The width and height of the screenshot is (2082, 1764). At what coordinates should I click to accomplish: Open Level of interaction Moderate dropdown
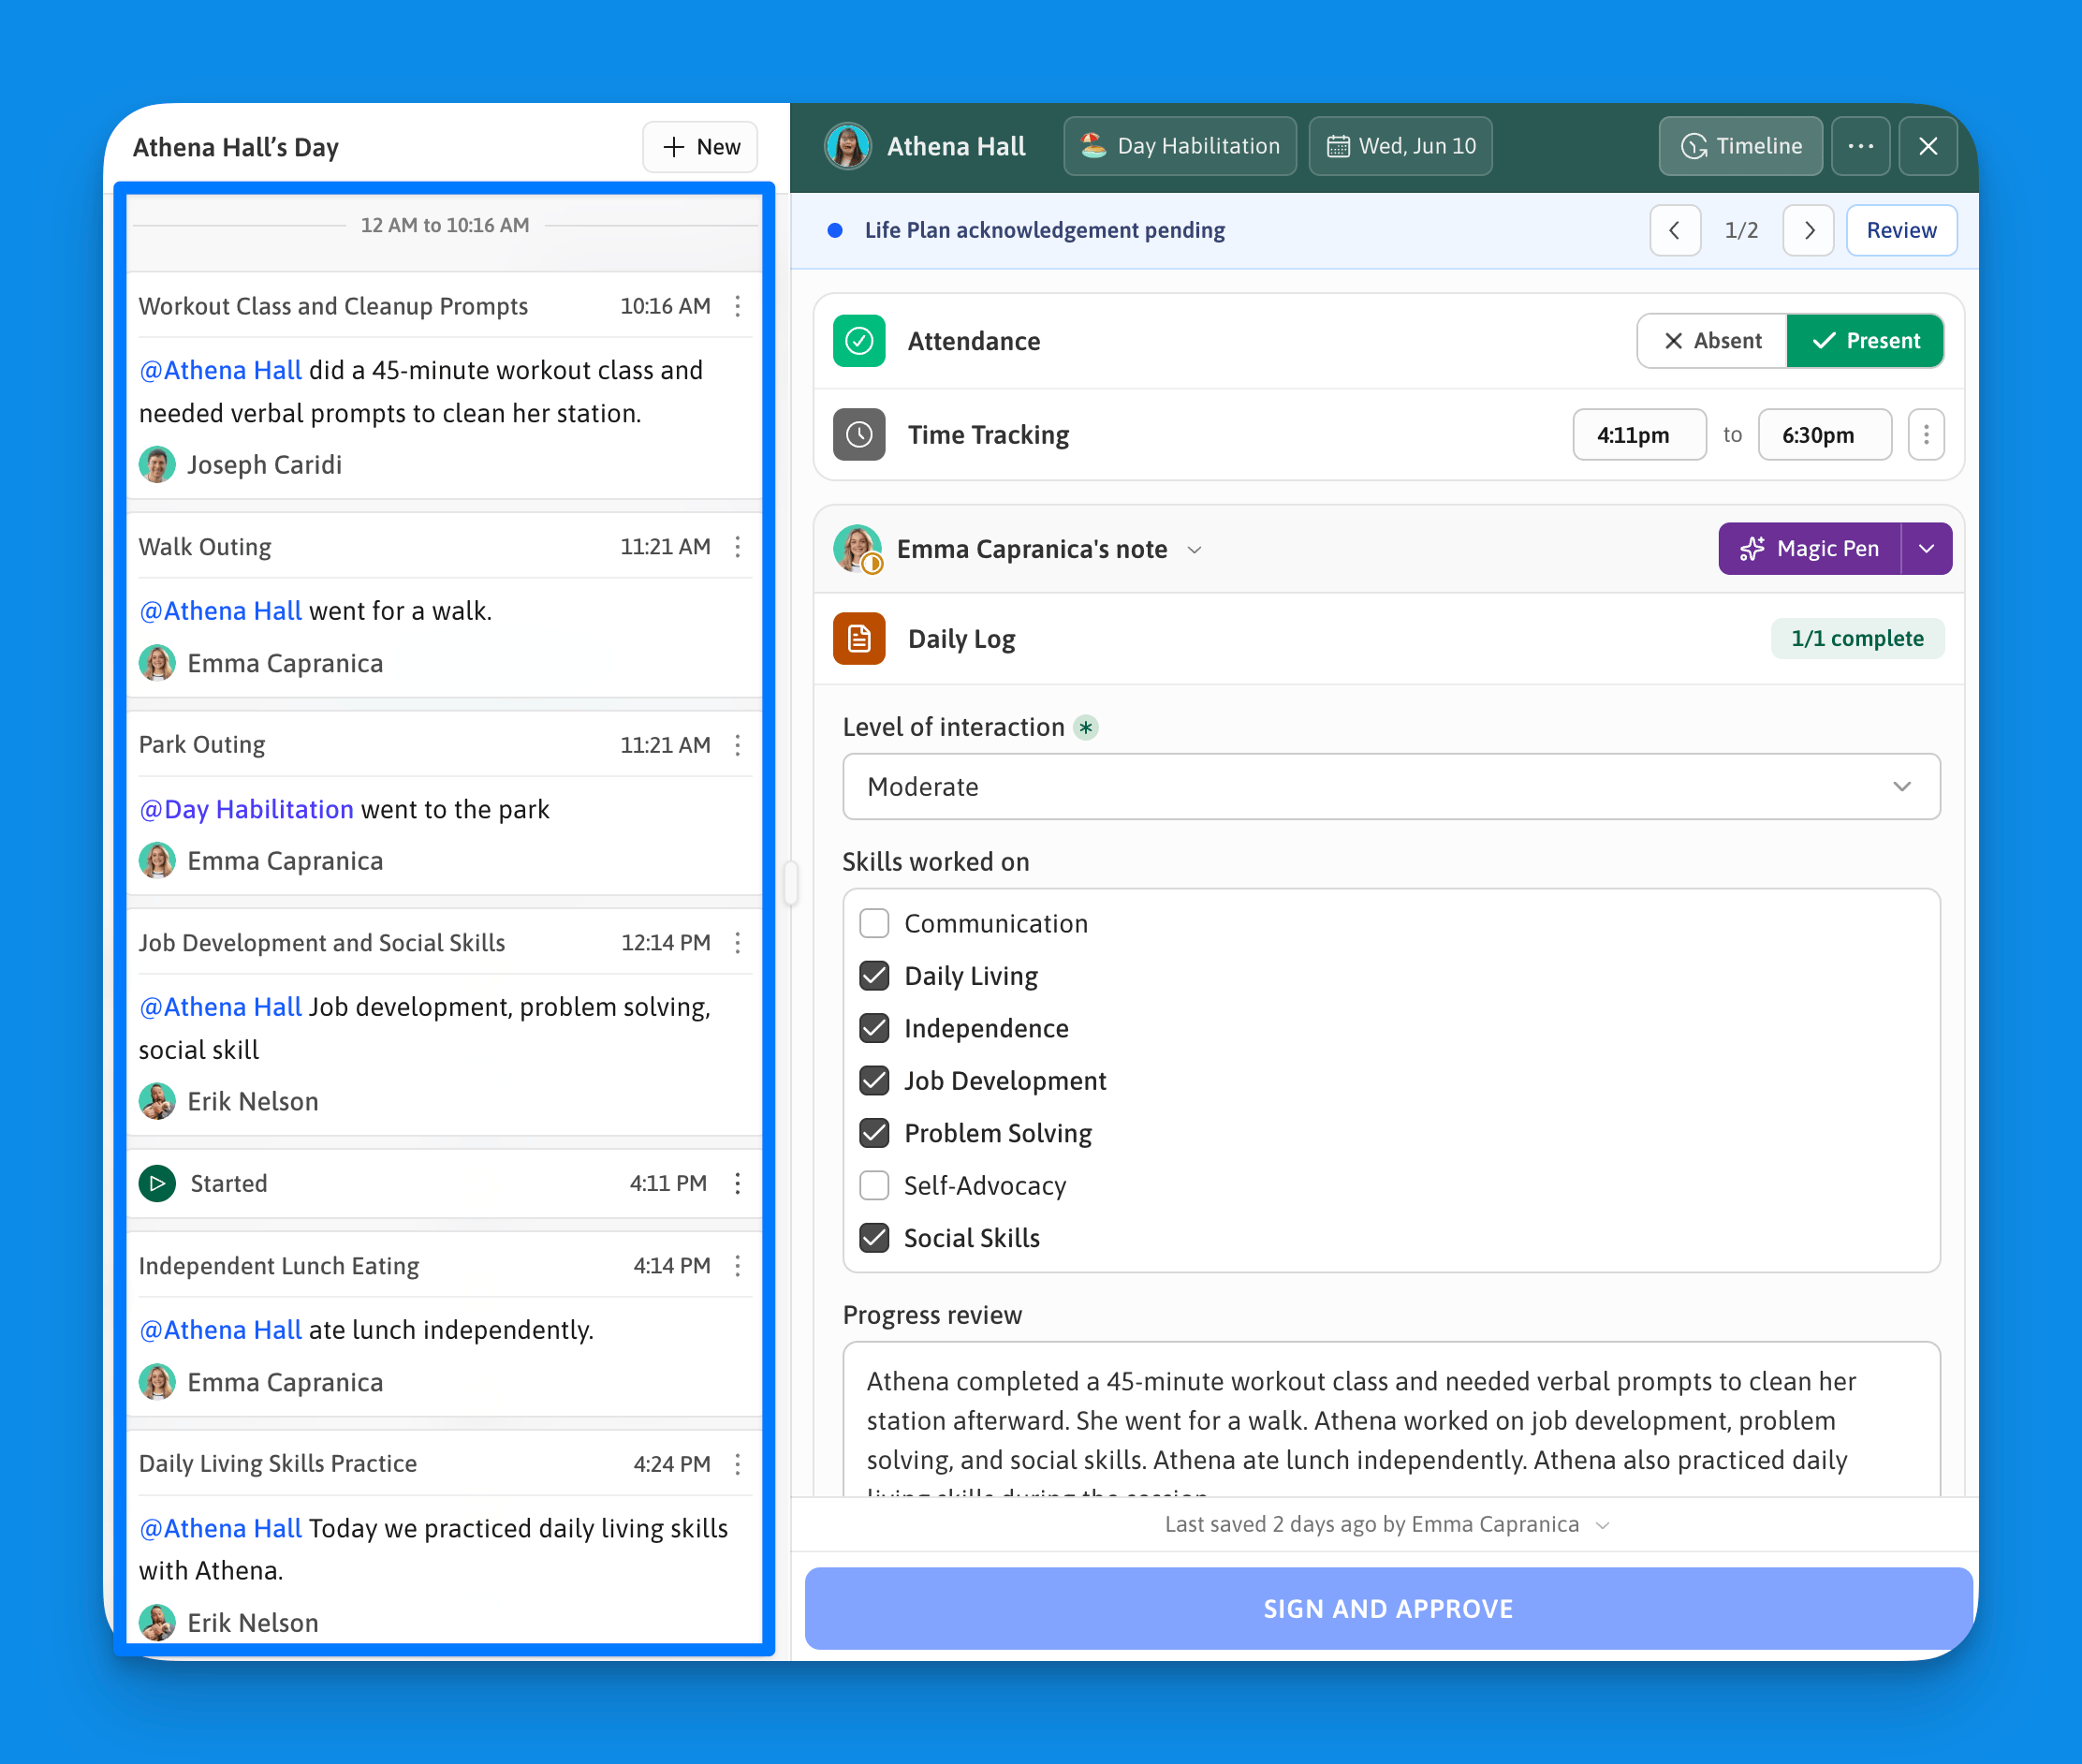tap(1391, 787)
